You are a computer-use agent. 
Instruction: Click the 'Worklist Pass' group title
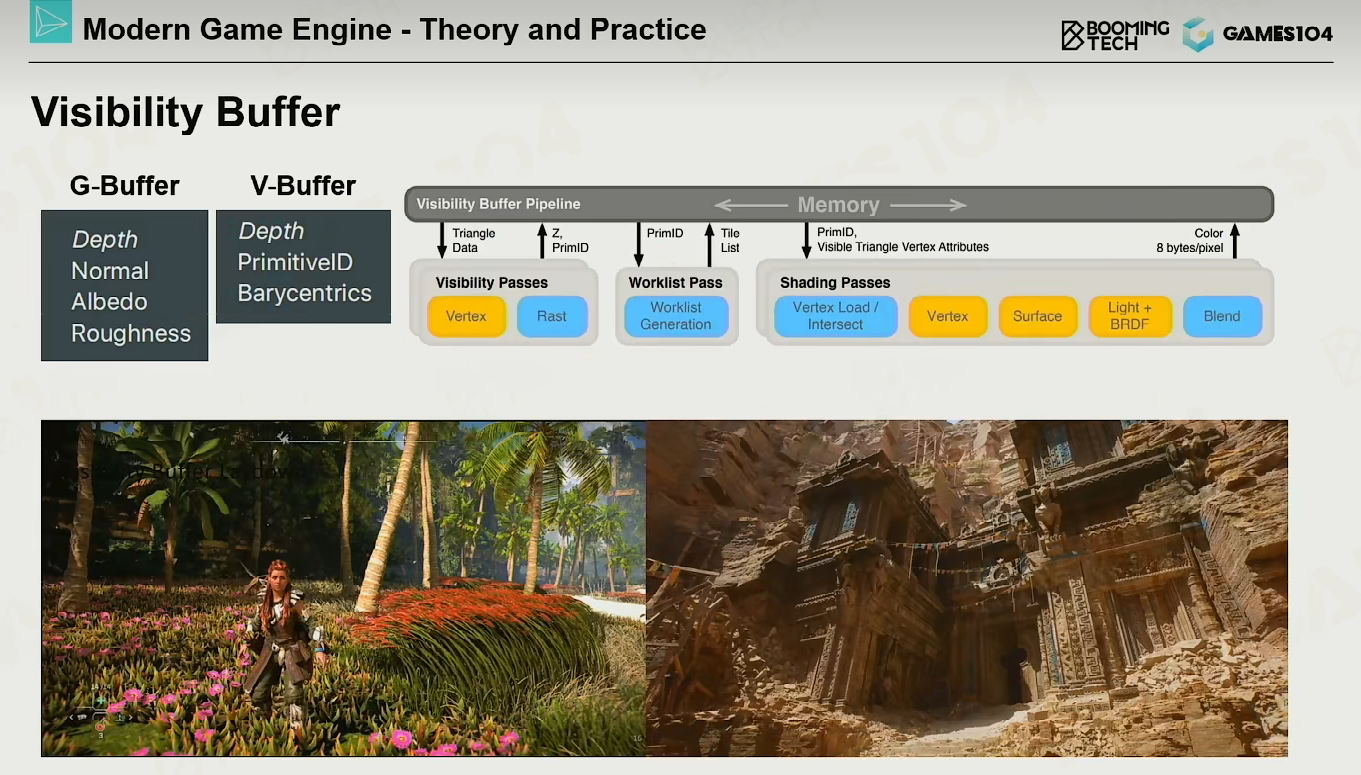(x=675, y=283)
